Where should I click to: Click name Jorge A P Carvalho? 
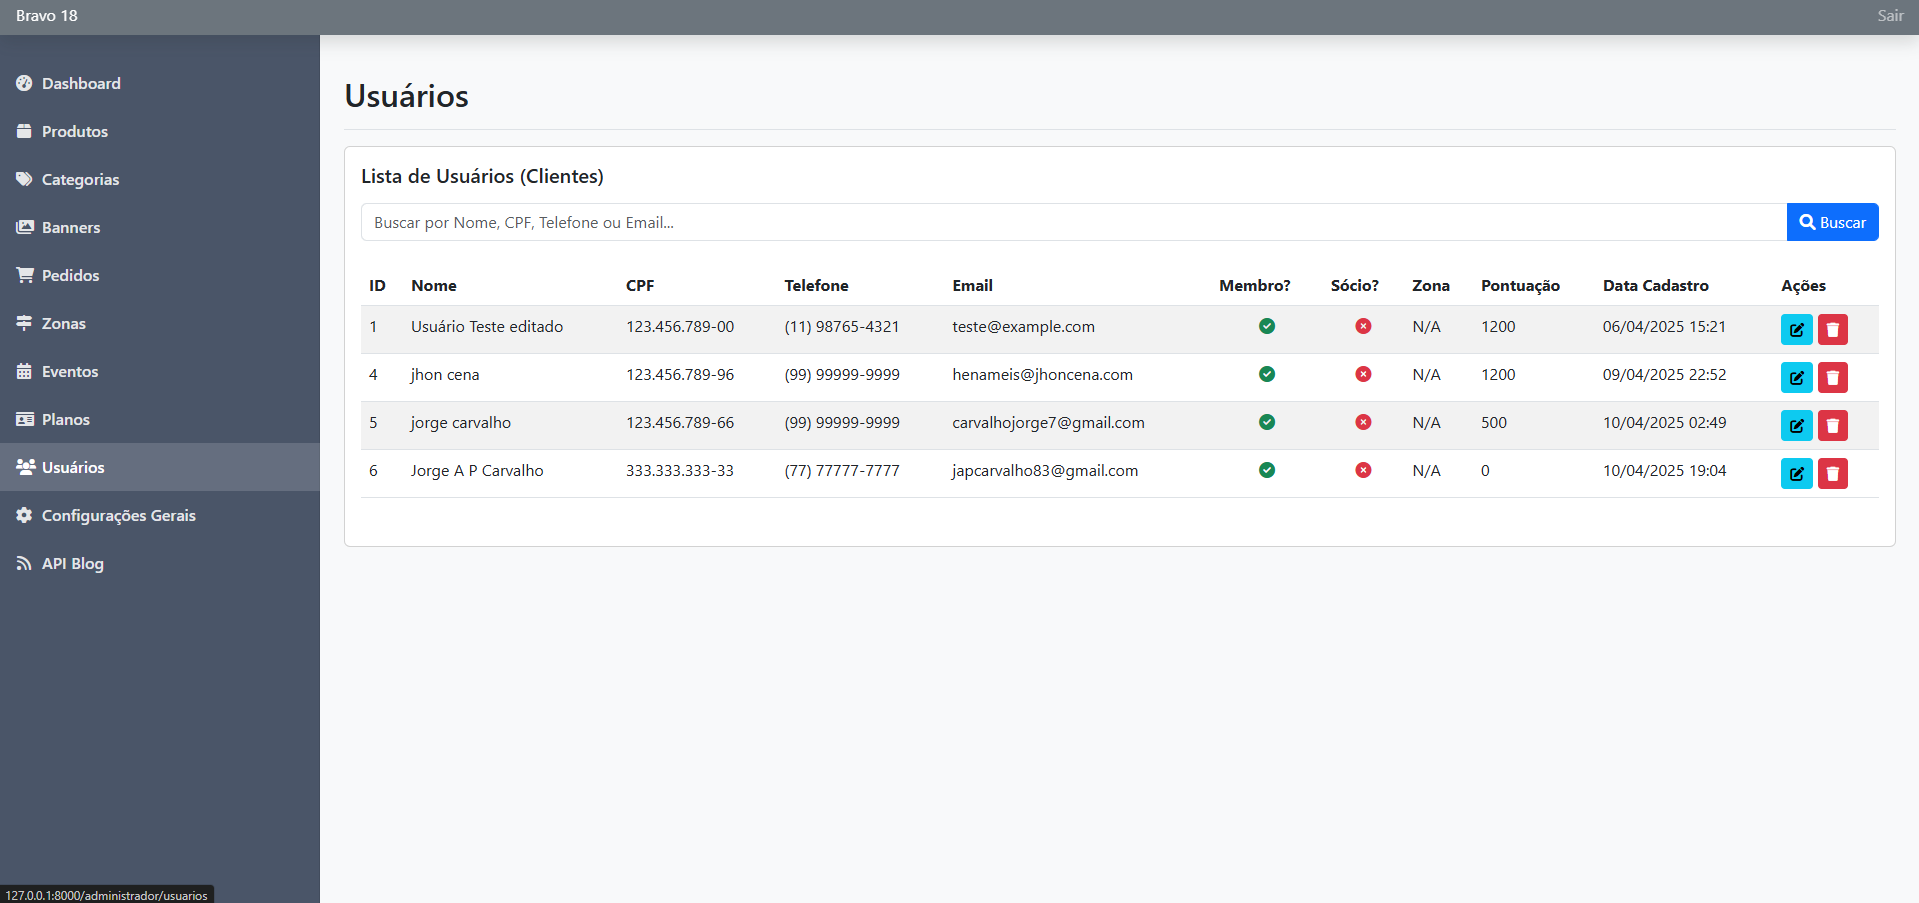click(x=477, y=471)
